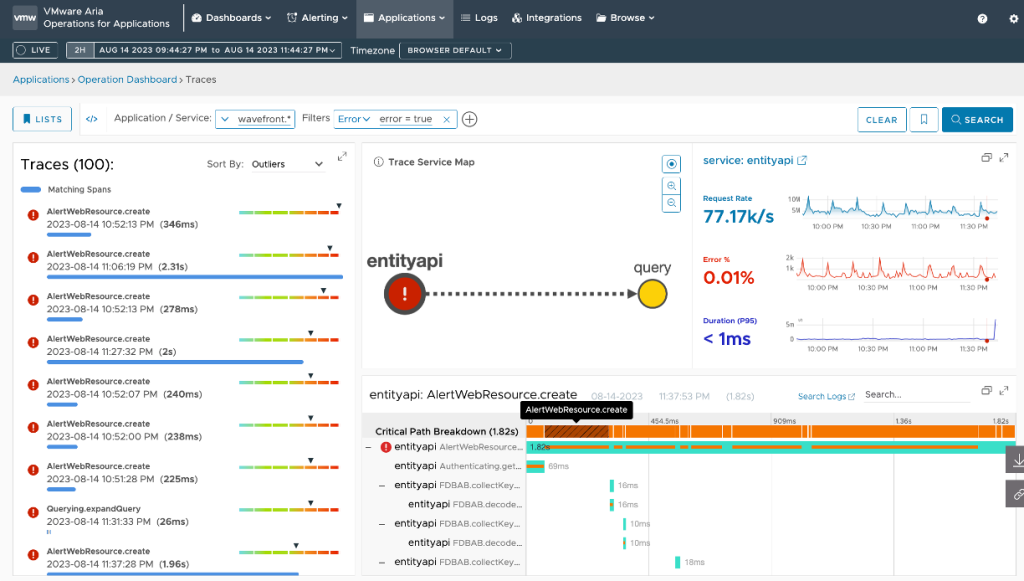Viewport: 1024px width, 581px height.
Task: Restore the service details panel
Action: 986,157
